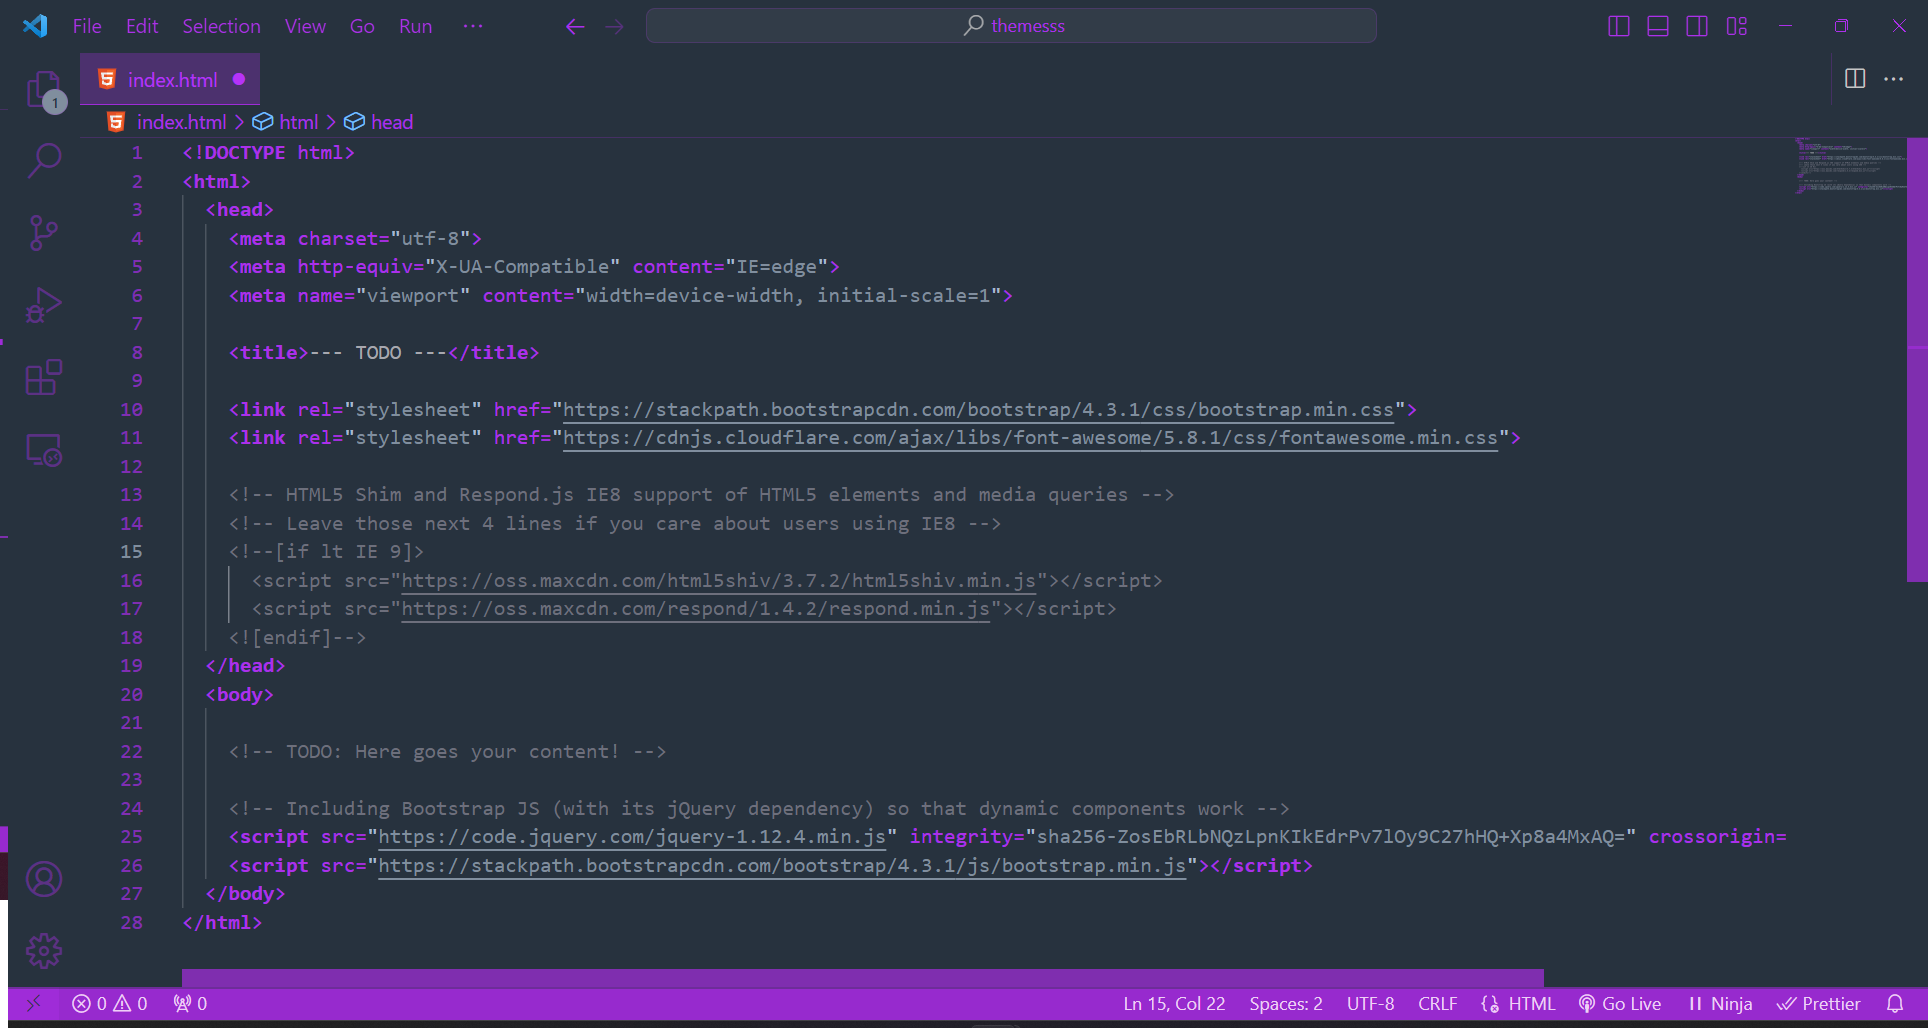Follow the jquery-1.12.4.min.js script link
This screenshot has width=1928, height=1028.
[632, 837]
